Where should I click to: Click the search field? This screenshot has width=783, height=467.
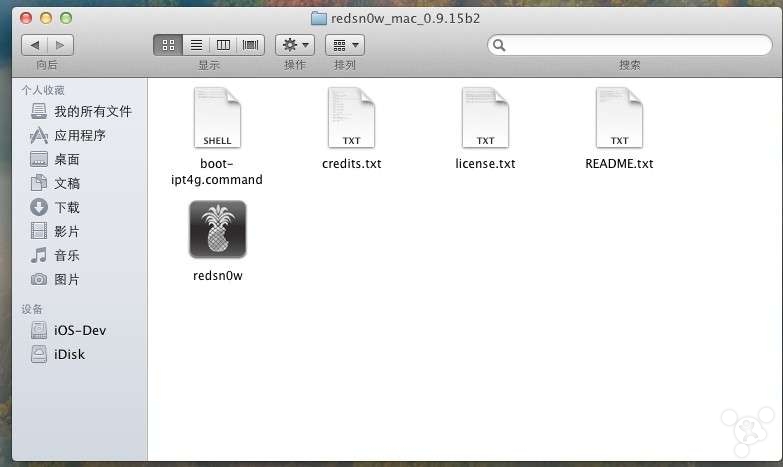pos(630,45)
